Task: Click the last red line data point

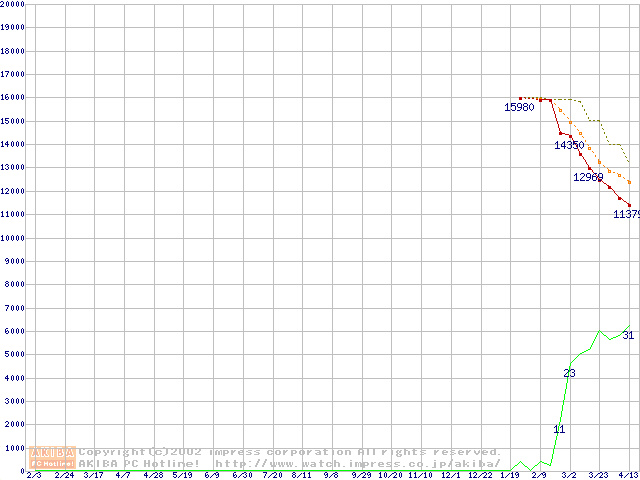Action: (629, 206)
